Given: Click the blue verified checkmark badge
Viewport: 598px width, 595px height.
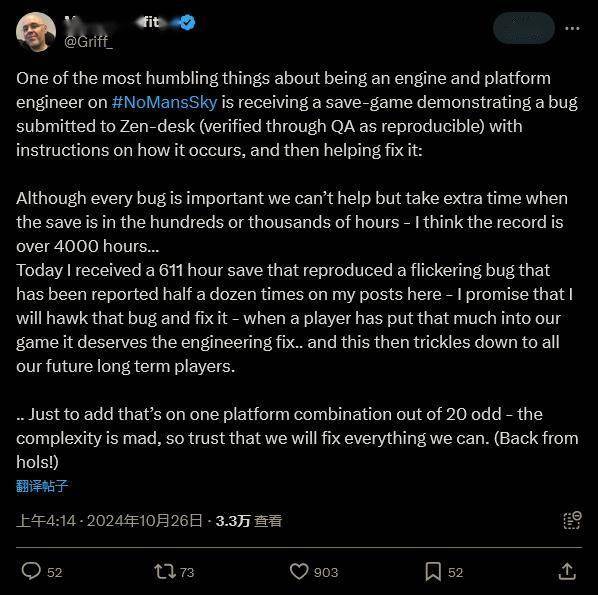Looking at the screenshot, I should pos(187,23).
